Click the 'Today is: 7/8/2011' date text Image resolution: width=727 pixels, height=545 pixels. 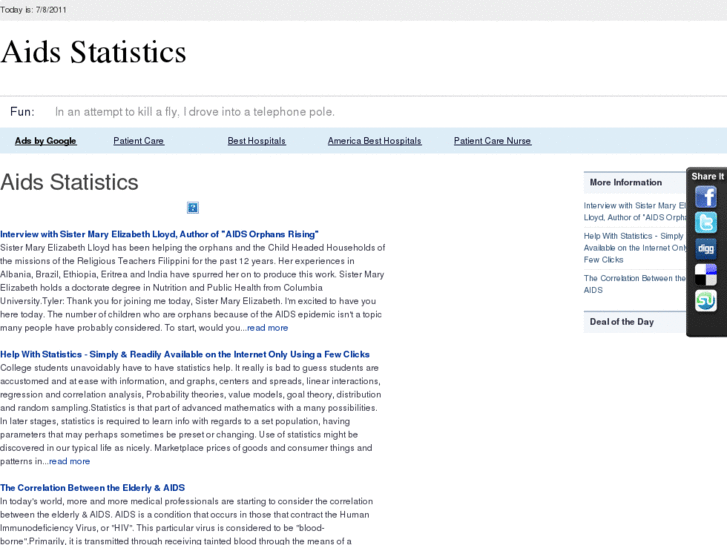pyautogui.click(x=33, y=10)
